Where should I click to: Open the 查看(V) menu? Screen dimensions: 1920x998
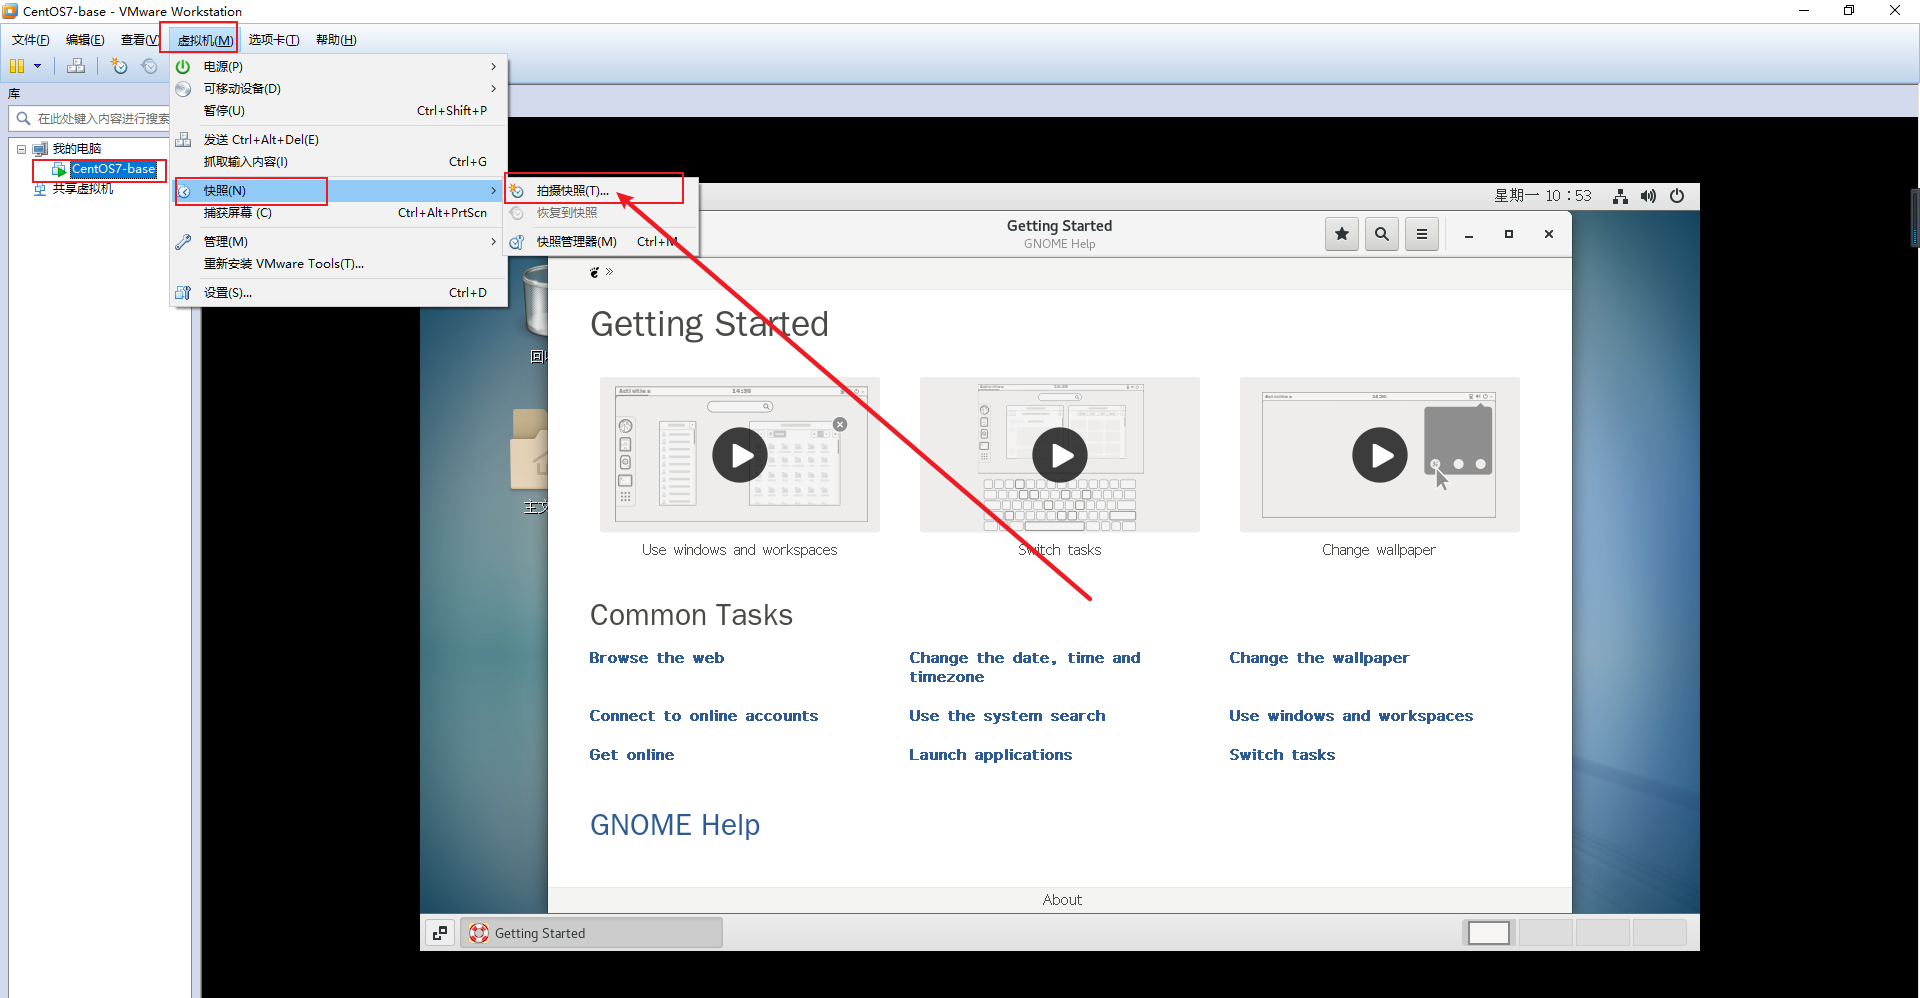coord(139,40)
